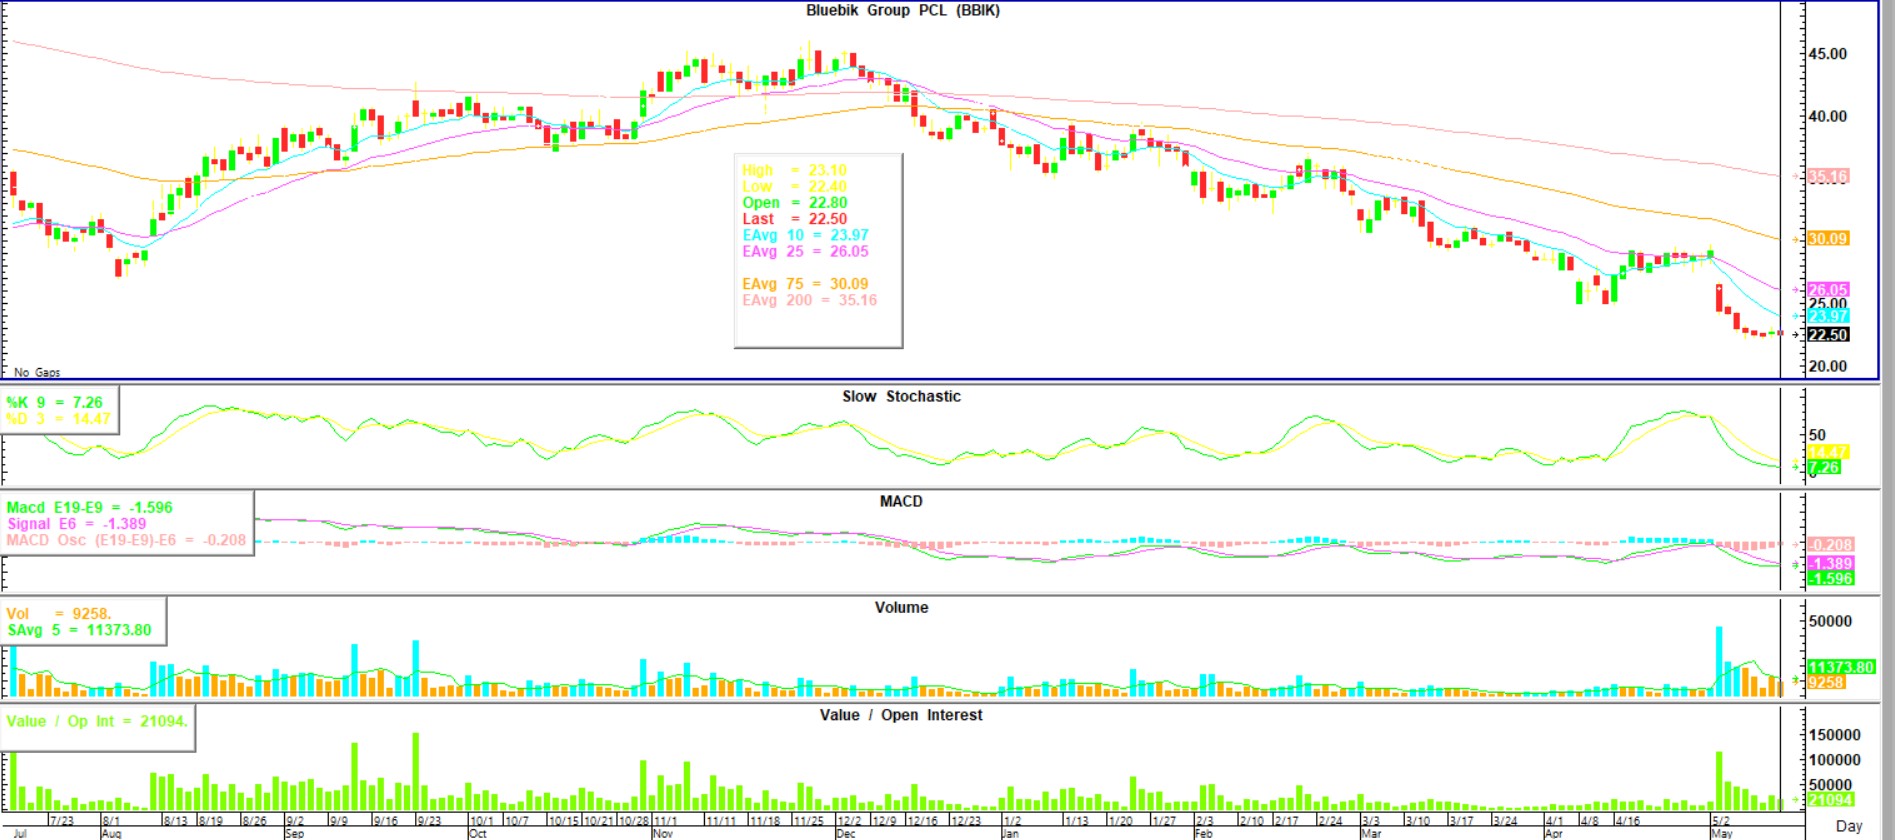Select EAvg 10 = 23.97 legend line
The image size is (1895, 840).
[x=805, y=235]
